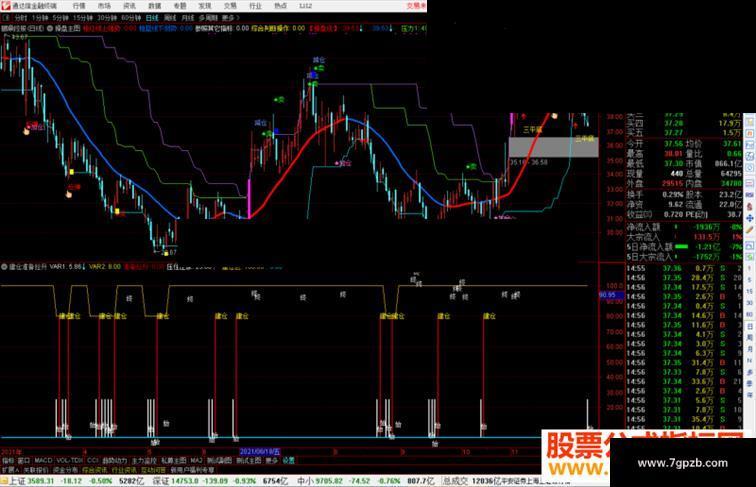
Task: Click the red application logo icon
Action: pos(5,6)
